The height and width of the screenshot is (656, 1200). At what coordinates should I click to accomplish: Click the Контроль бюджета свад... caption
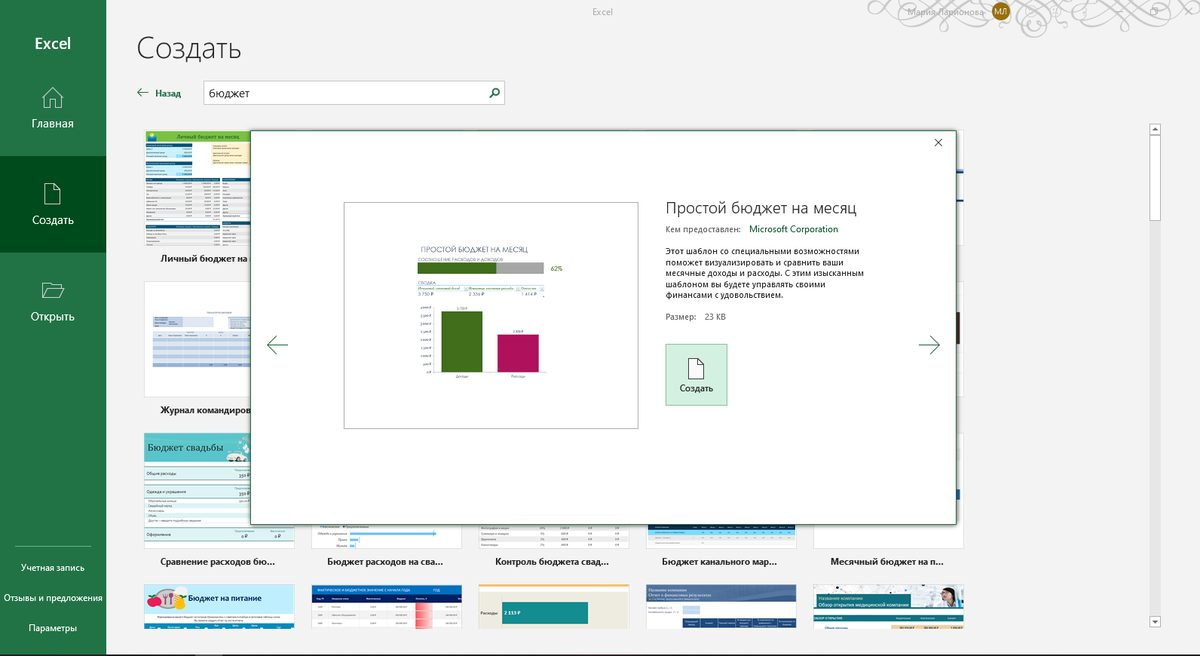point(553,562)
